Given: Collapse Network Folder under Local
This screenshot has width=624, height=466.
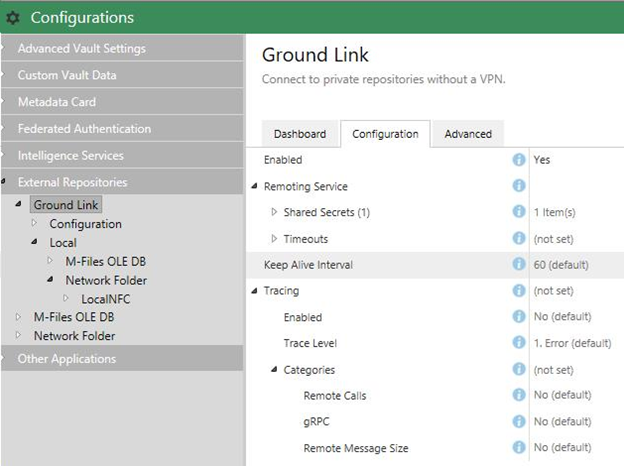Looking at the screenshot, I should tap(51, 279).
